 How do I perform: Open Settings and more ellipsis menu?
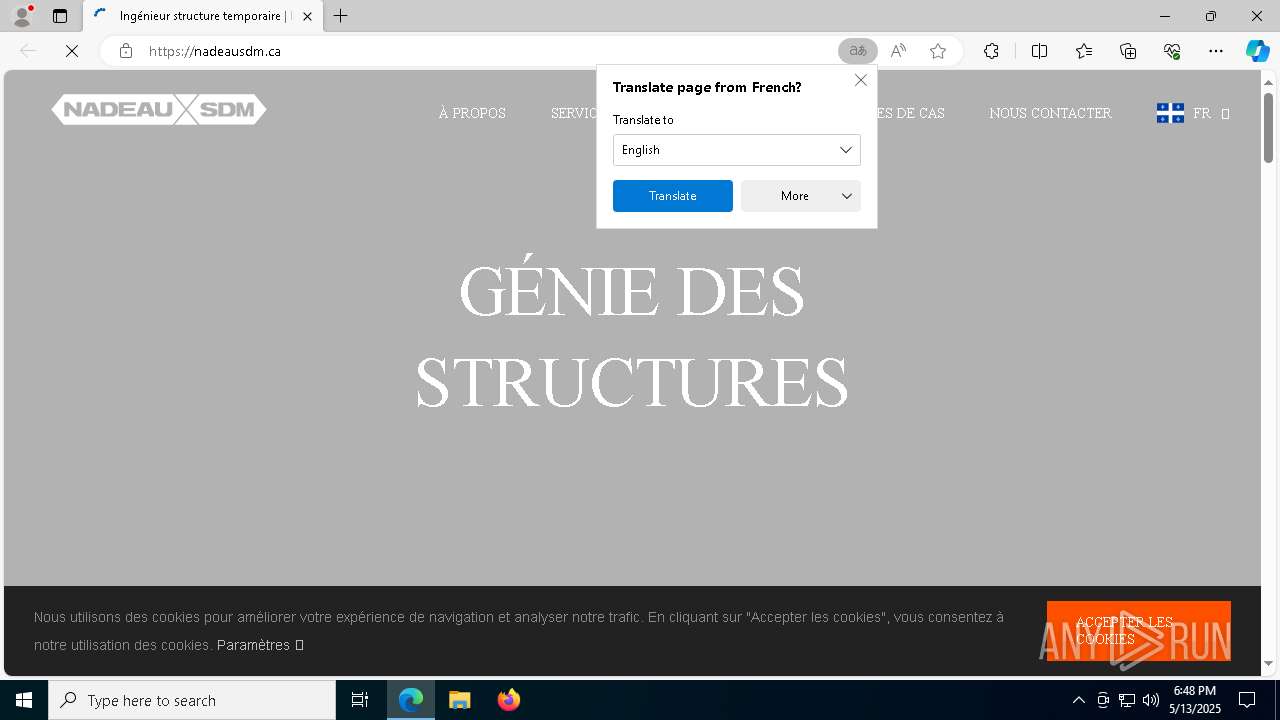point(1216,51)
